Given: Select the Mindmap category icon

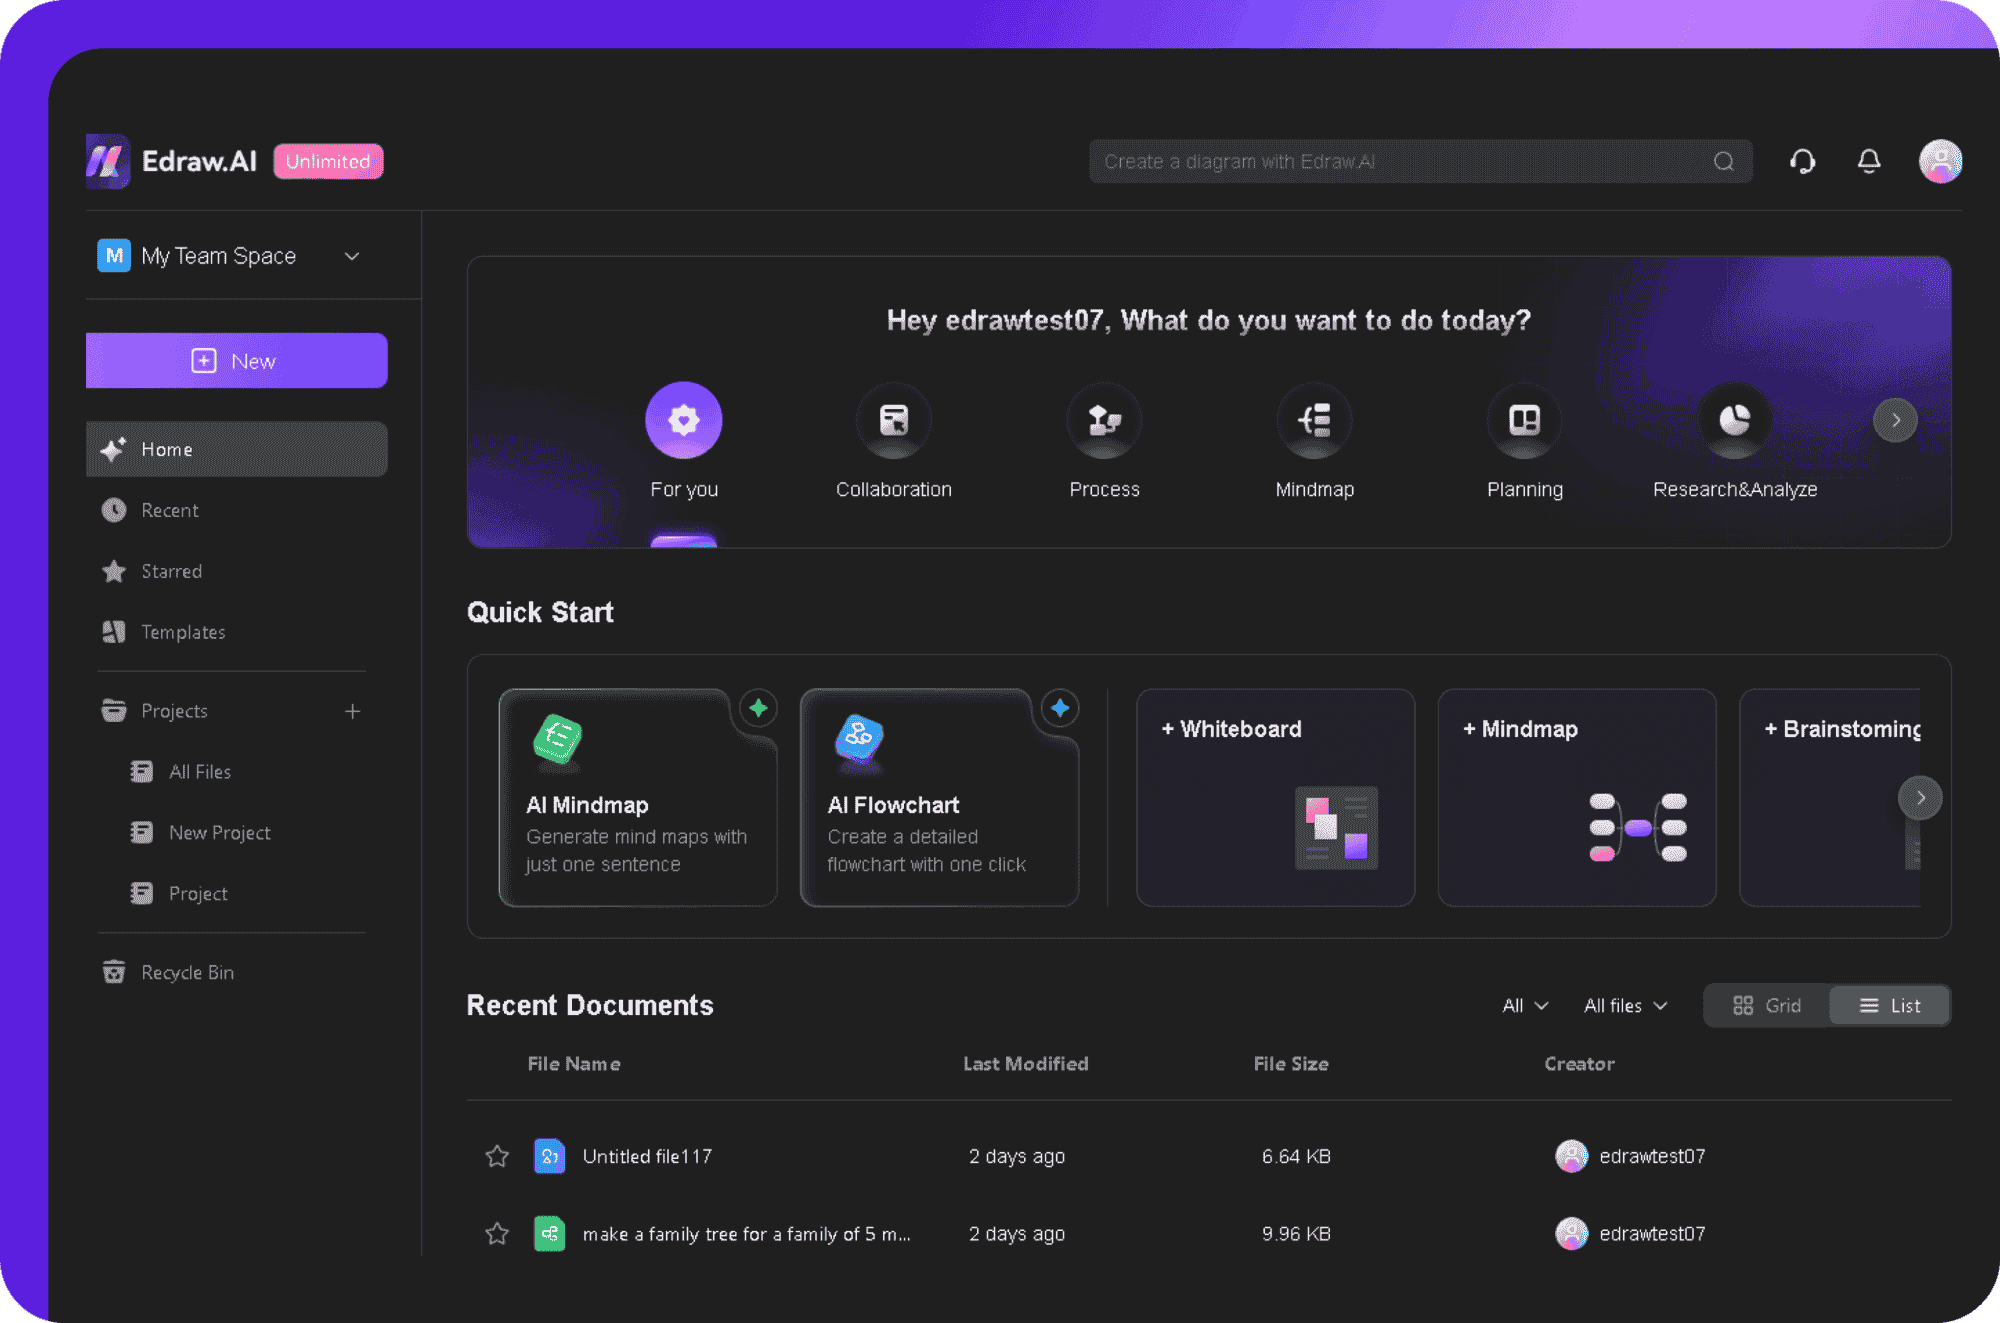Looking at the screenshot, I should 1314,420.
